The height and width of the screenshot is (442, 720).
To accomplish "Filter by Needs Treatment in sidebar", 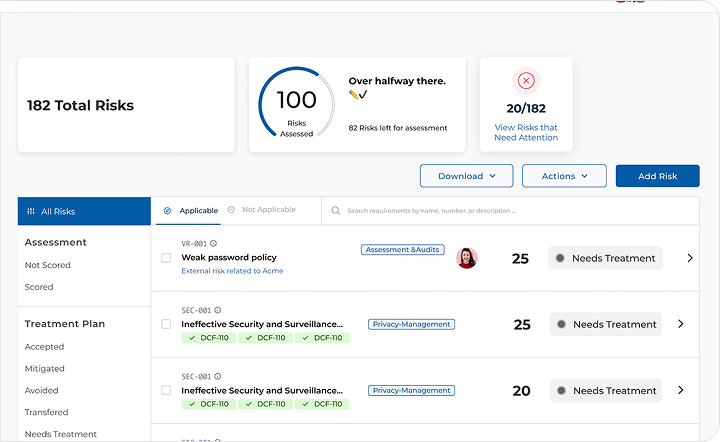I will (x=61, y=434).
